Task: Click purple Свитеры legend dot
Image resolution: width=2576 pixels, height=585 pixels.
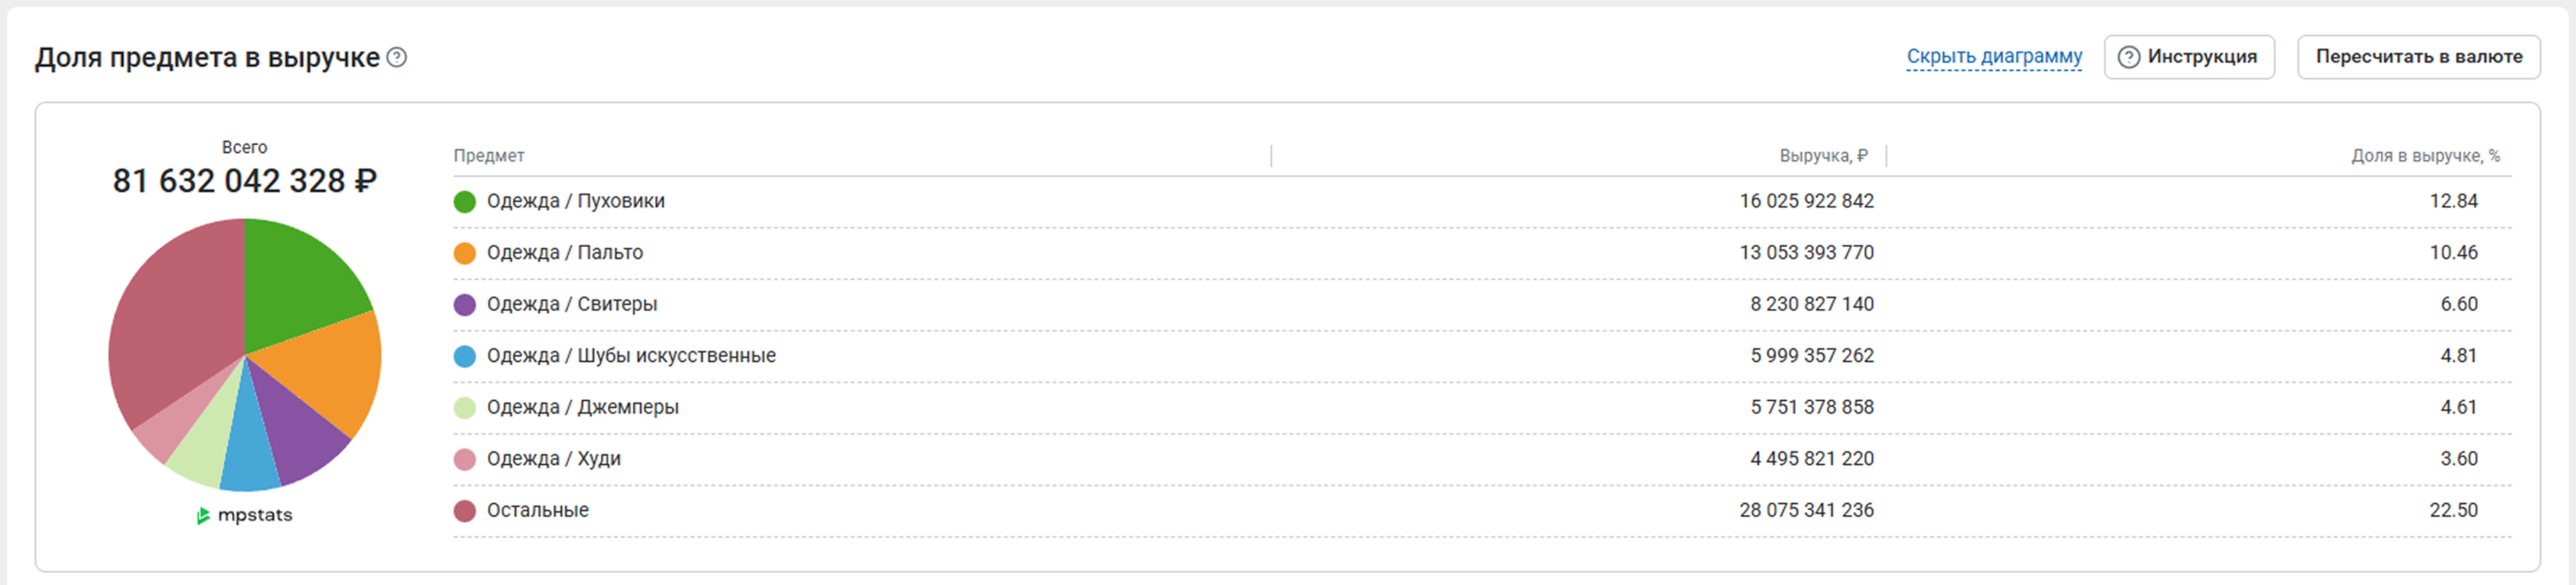Action: point(465,305)
